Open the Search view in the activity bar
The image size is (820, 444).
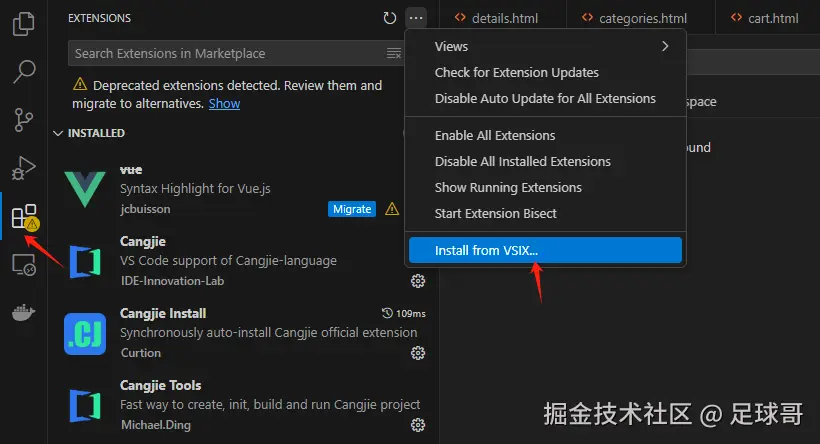[24, 72]
